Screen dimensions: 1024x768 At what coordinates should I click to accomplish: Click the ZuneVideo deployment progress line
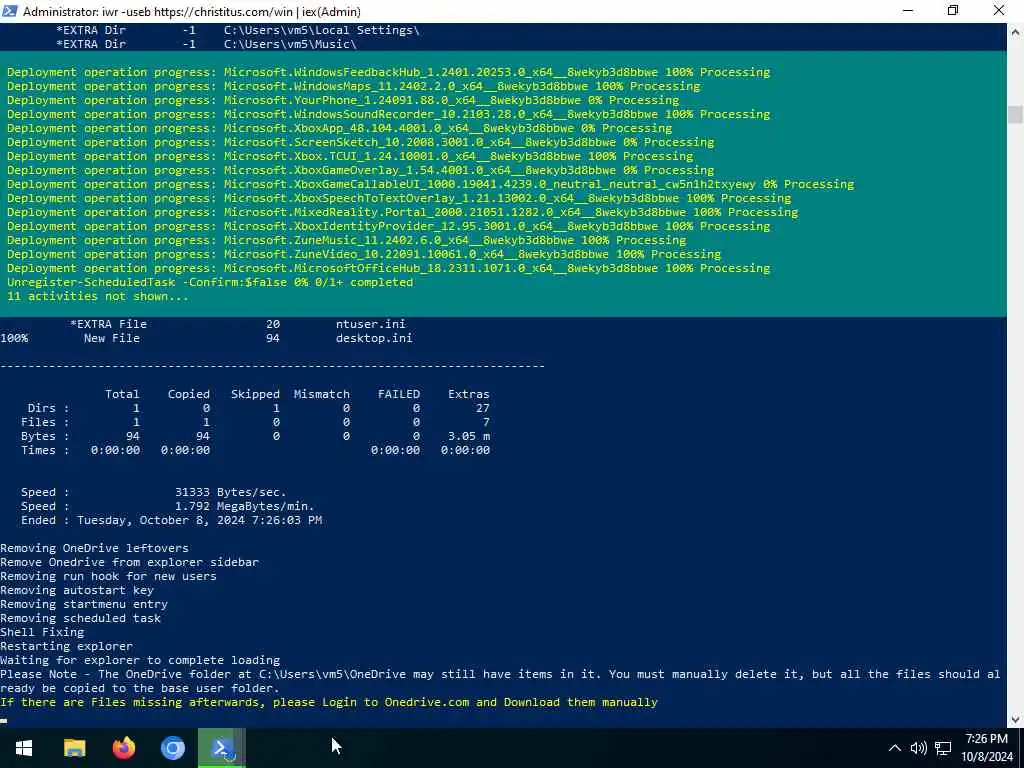[x=364, y=254]
